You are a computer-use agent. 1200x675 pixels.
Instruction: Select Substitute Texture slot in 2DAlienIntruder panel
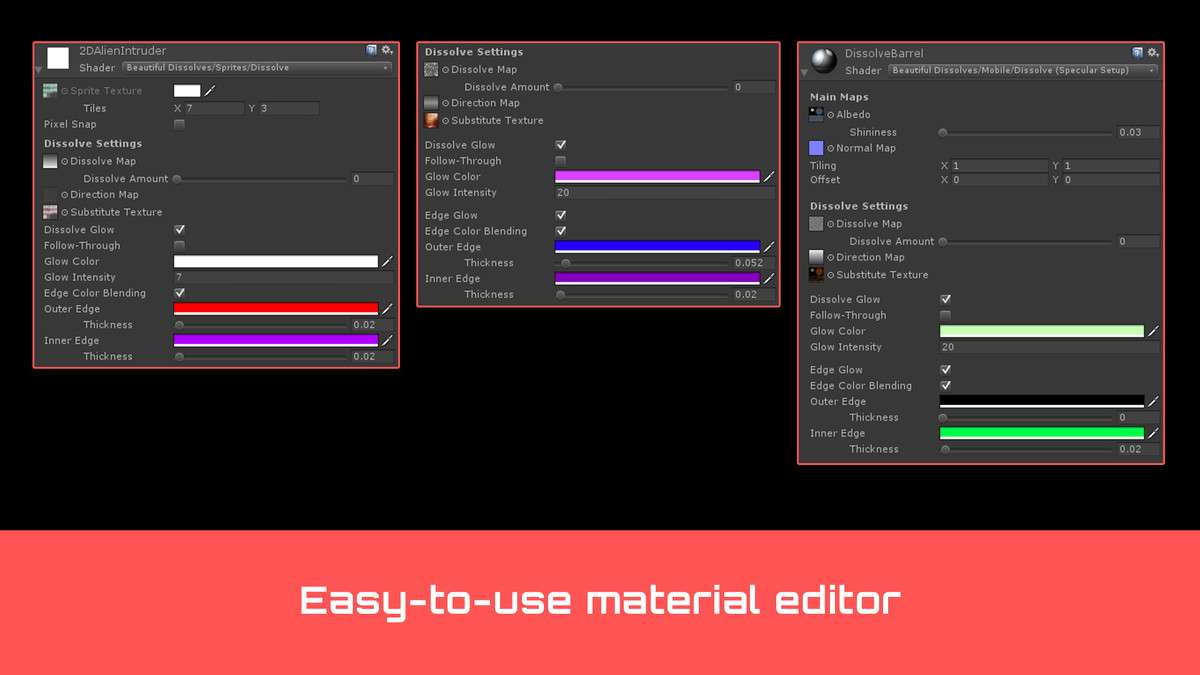click(x=50, y=212)
